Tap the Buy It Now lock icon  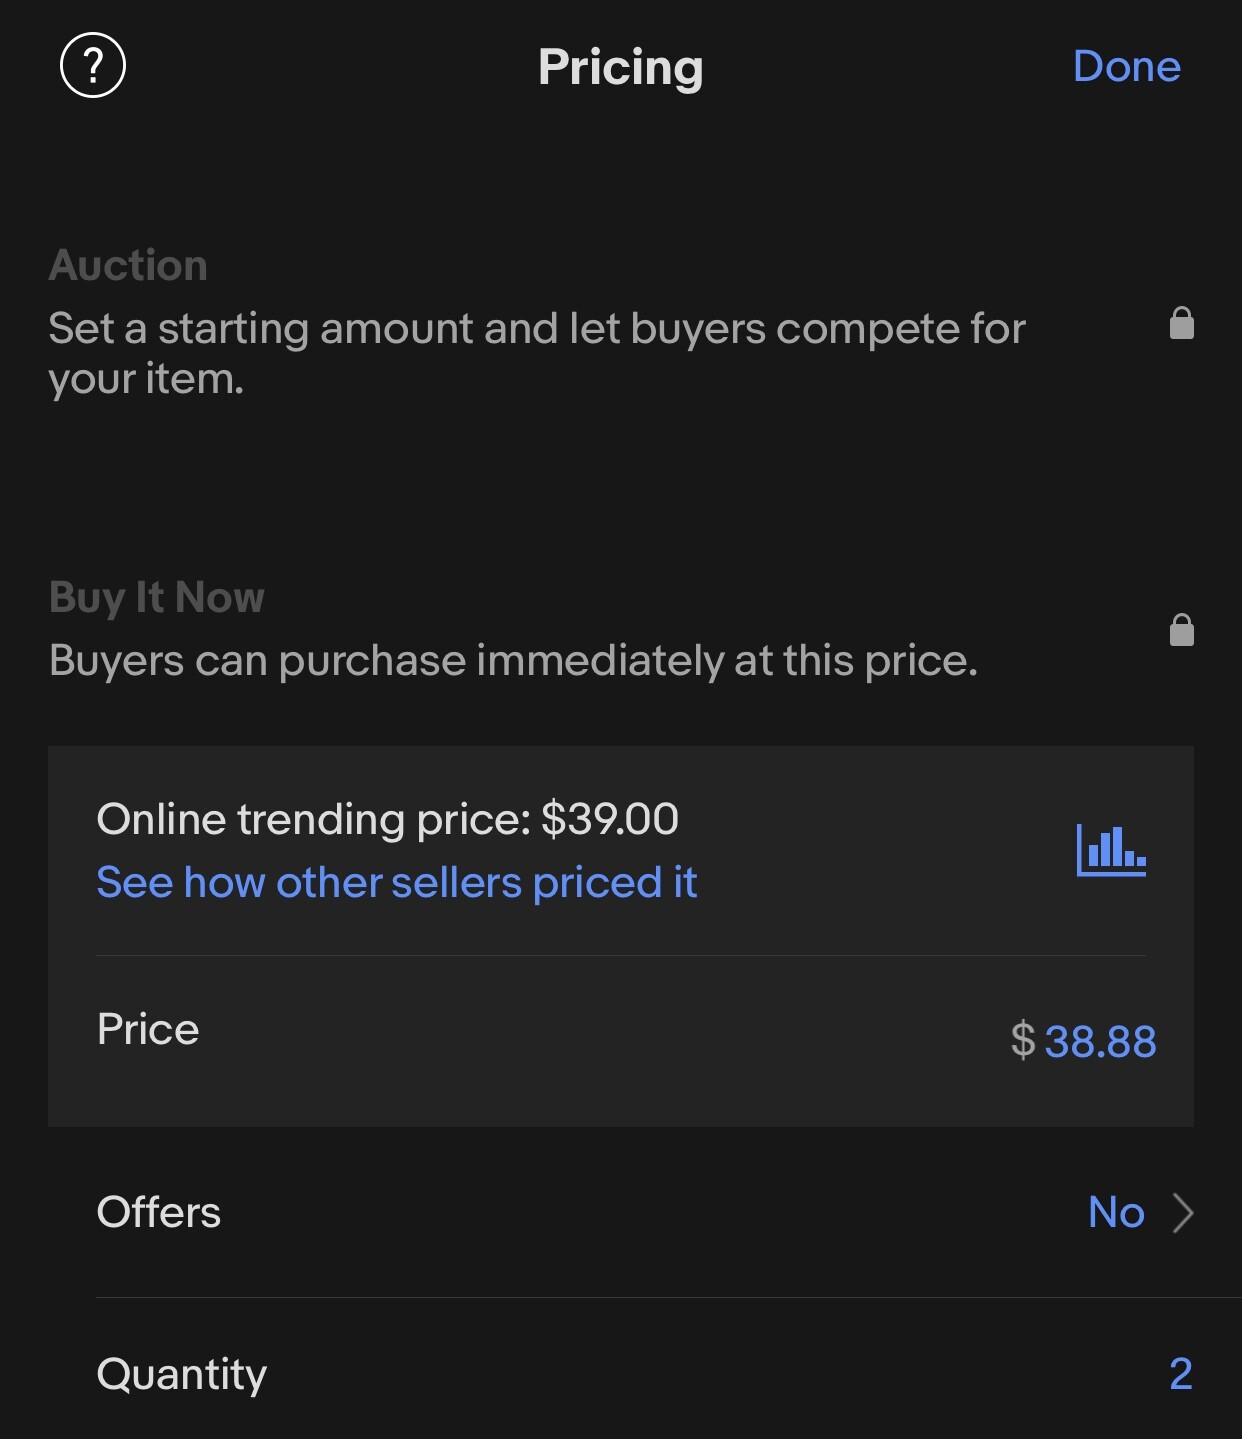pos(1182,630)
